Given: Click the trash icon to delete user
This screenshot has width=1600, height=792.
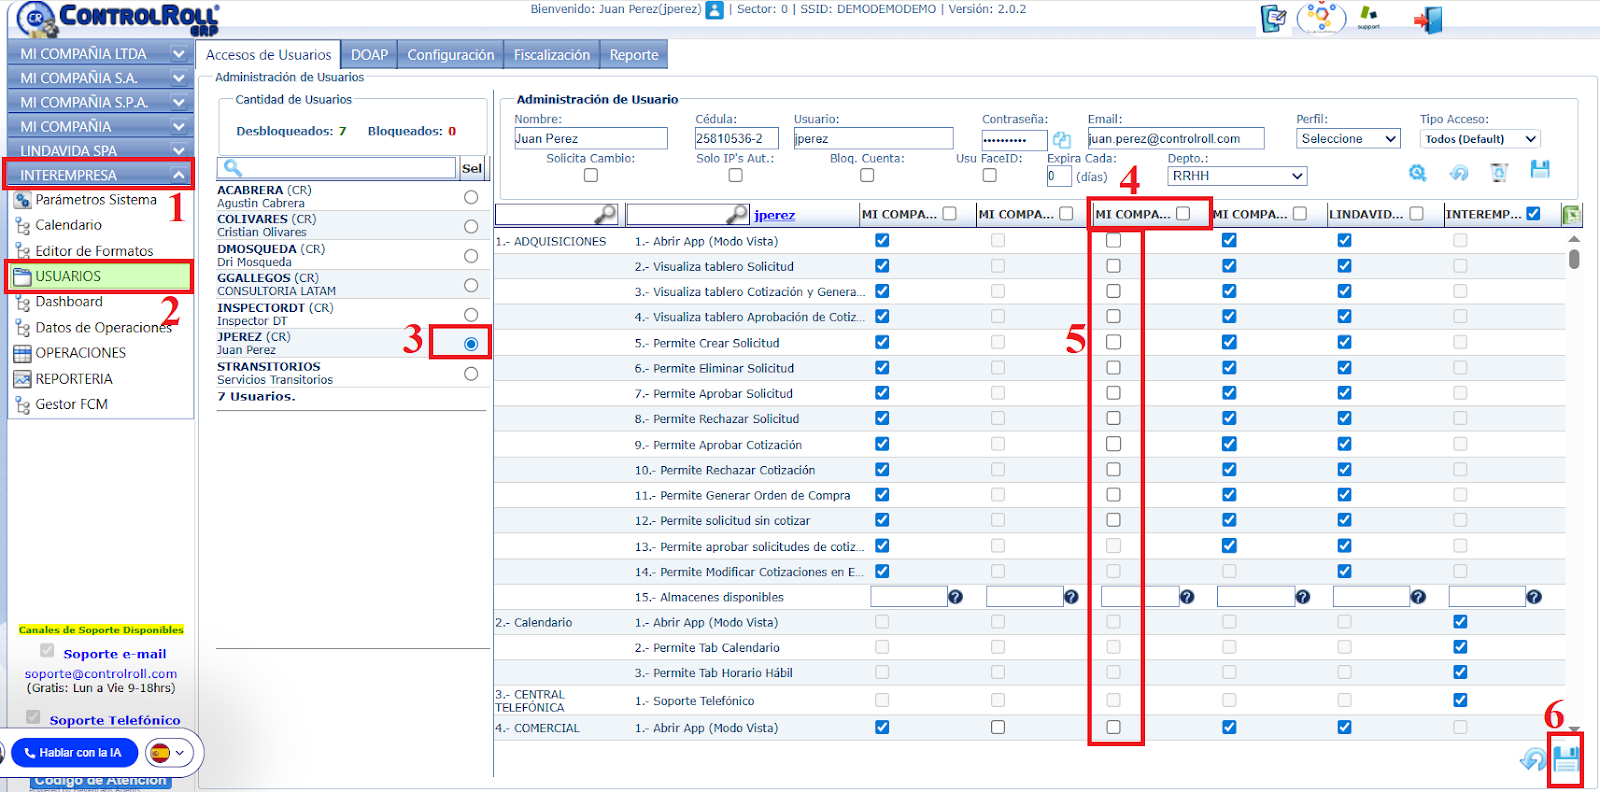Looking at the screenshot, I should point(1498,173).
